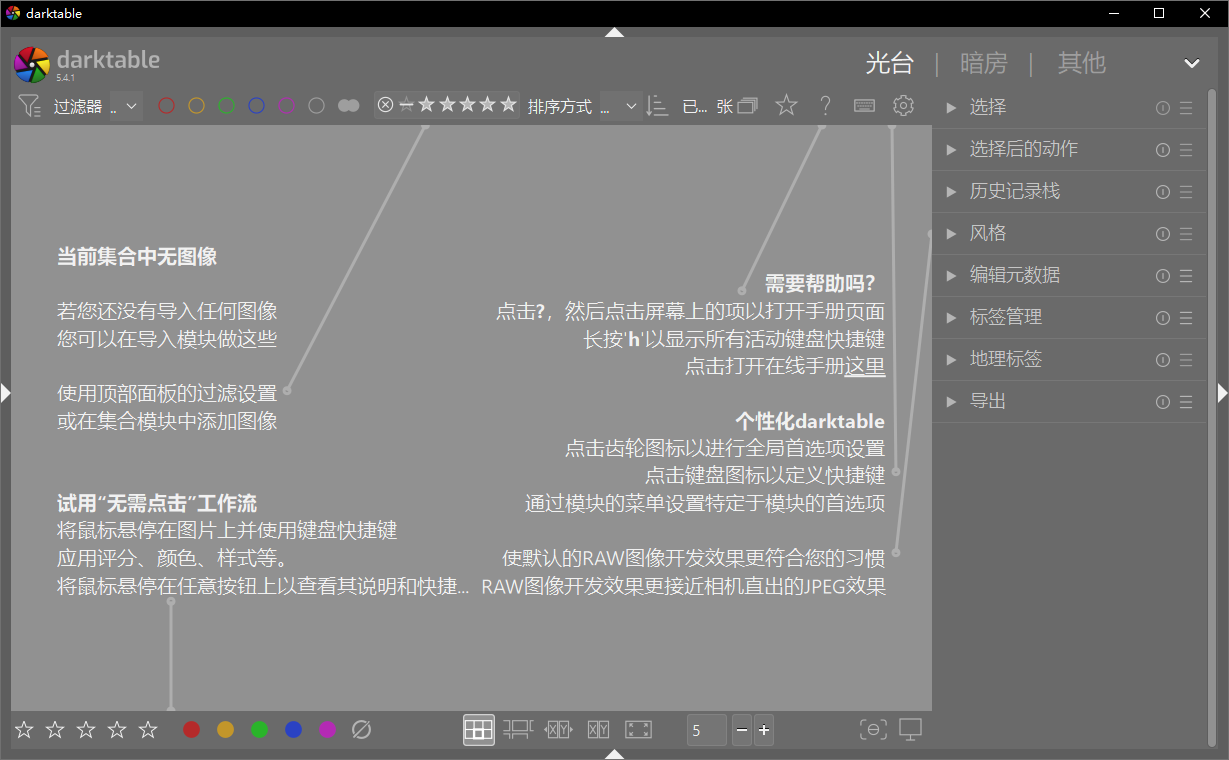Enter full preview mode via its bottom icon
Viewport: 1229px width, 760px height.
click(638, 729)
